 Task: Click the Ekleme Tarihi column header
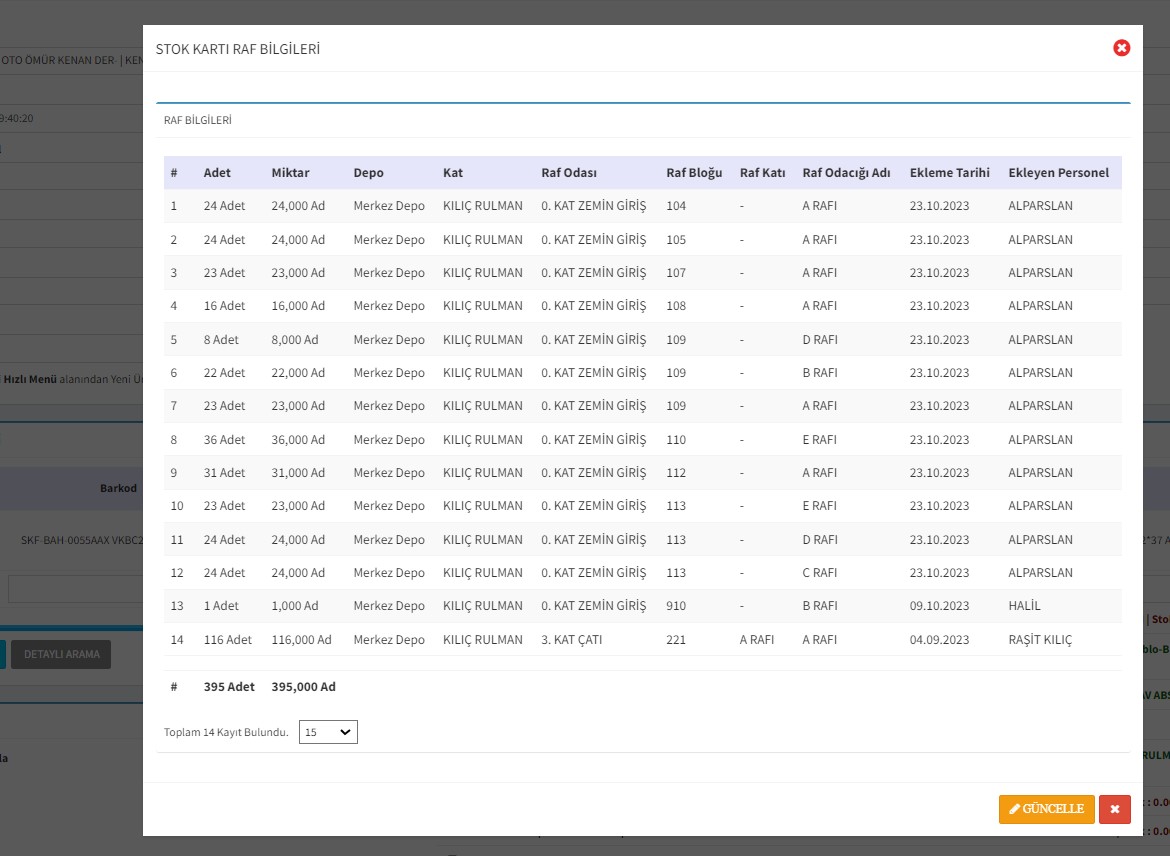[949, 173]
